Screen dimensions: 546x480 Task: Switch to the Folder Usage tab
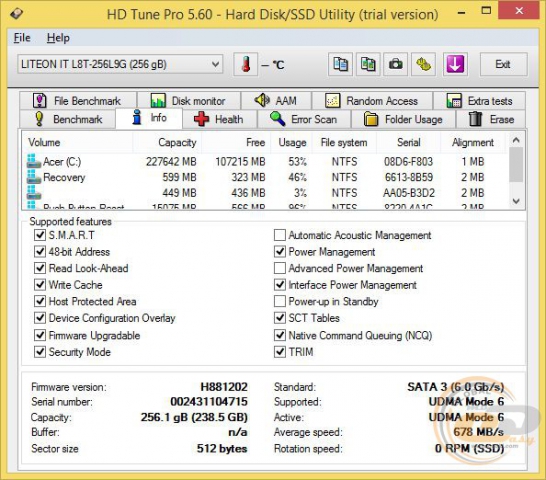click(x=403, y=119)
